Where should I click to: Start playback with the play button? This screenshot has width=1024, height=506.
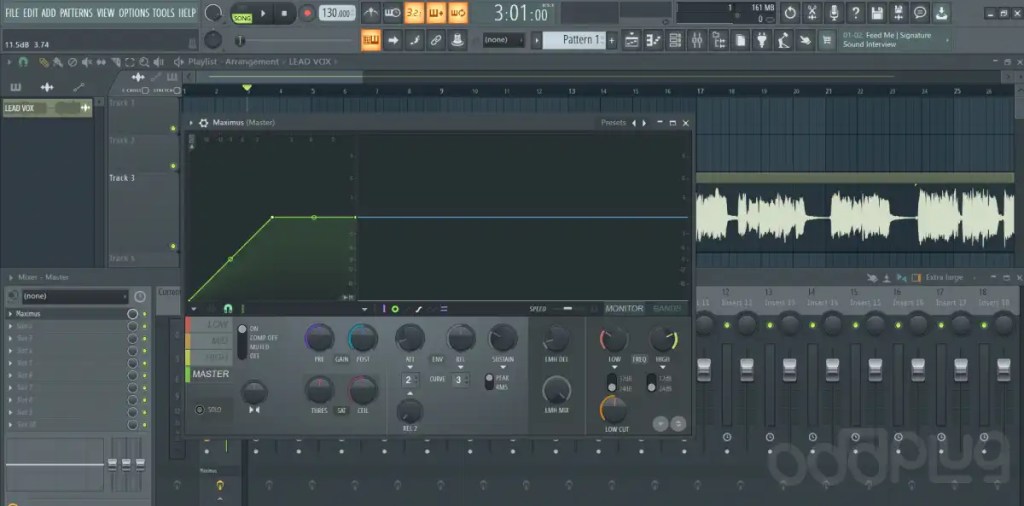[x=263, y=12]
